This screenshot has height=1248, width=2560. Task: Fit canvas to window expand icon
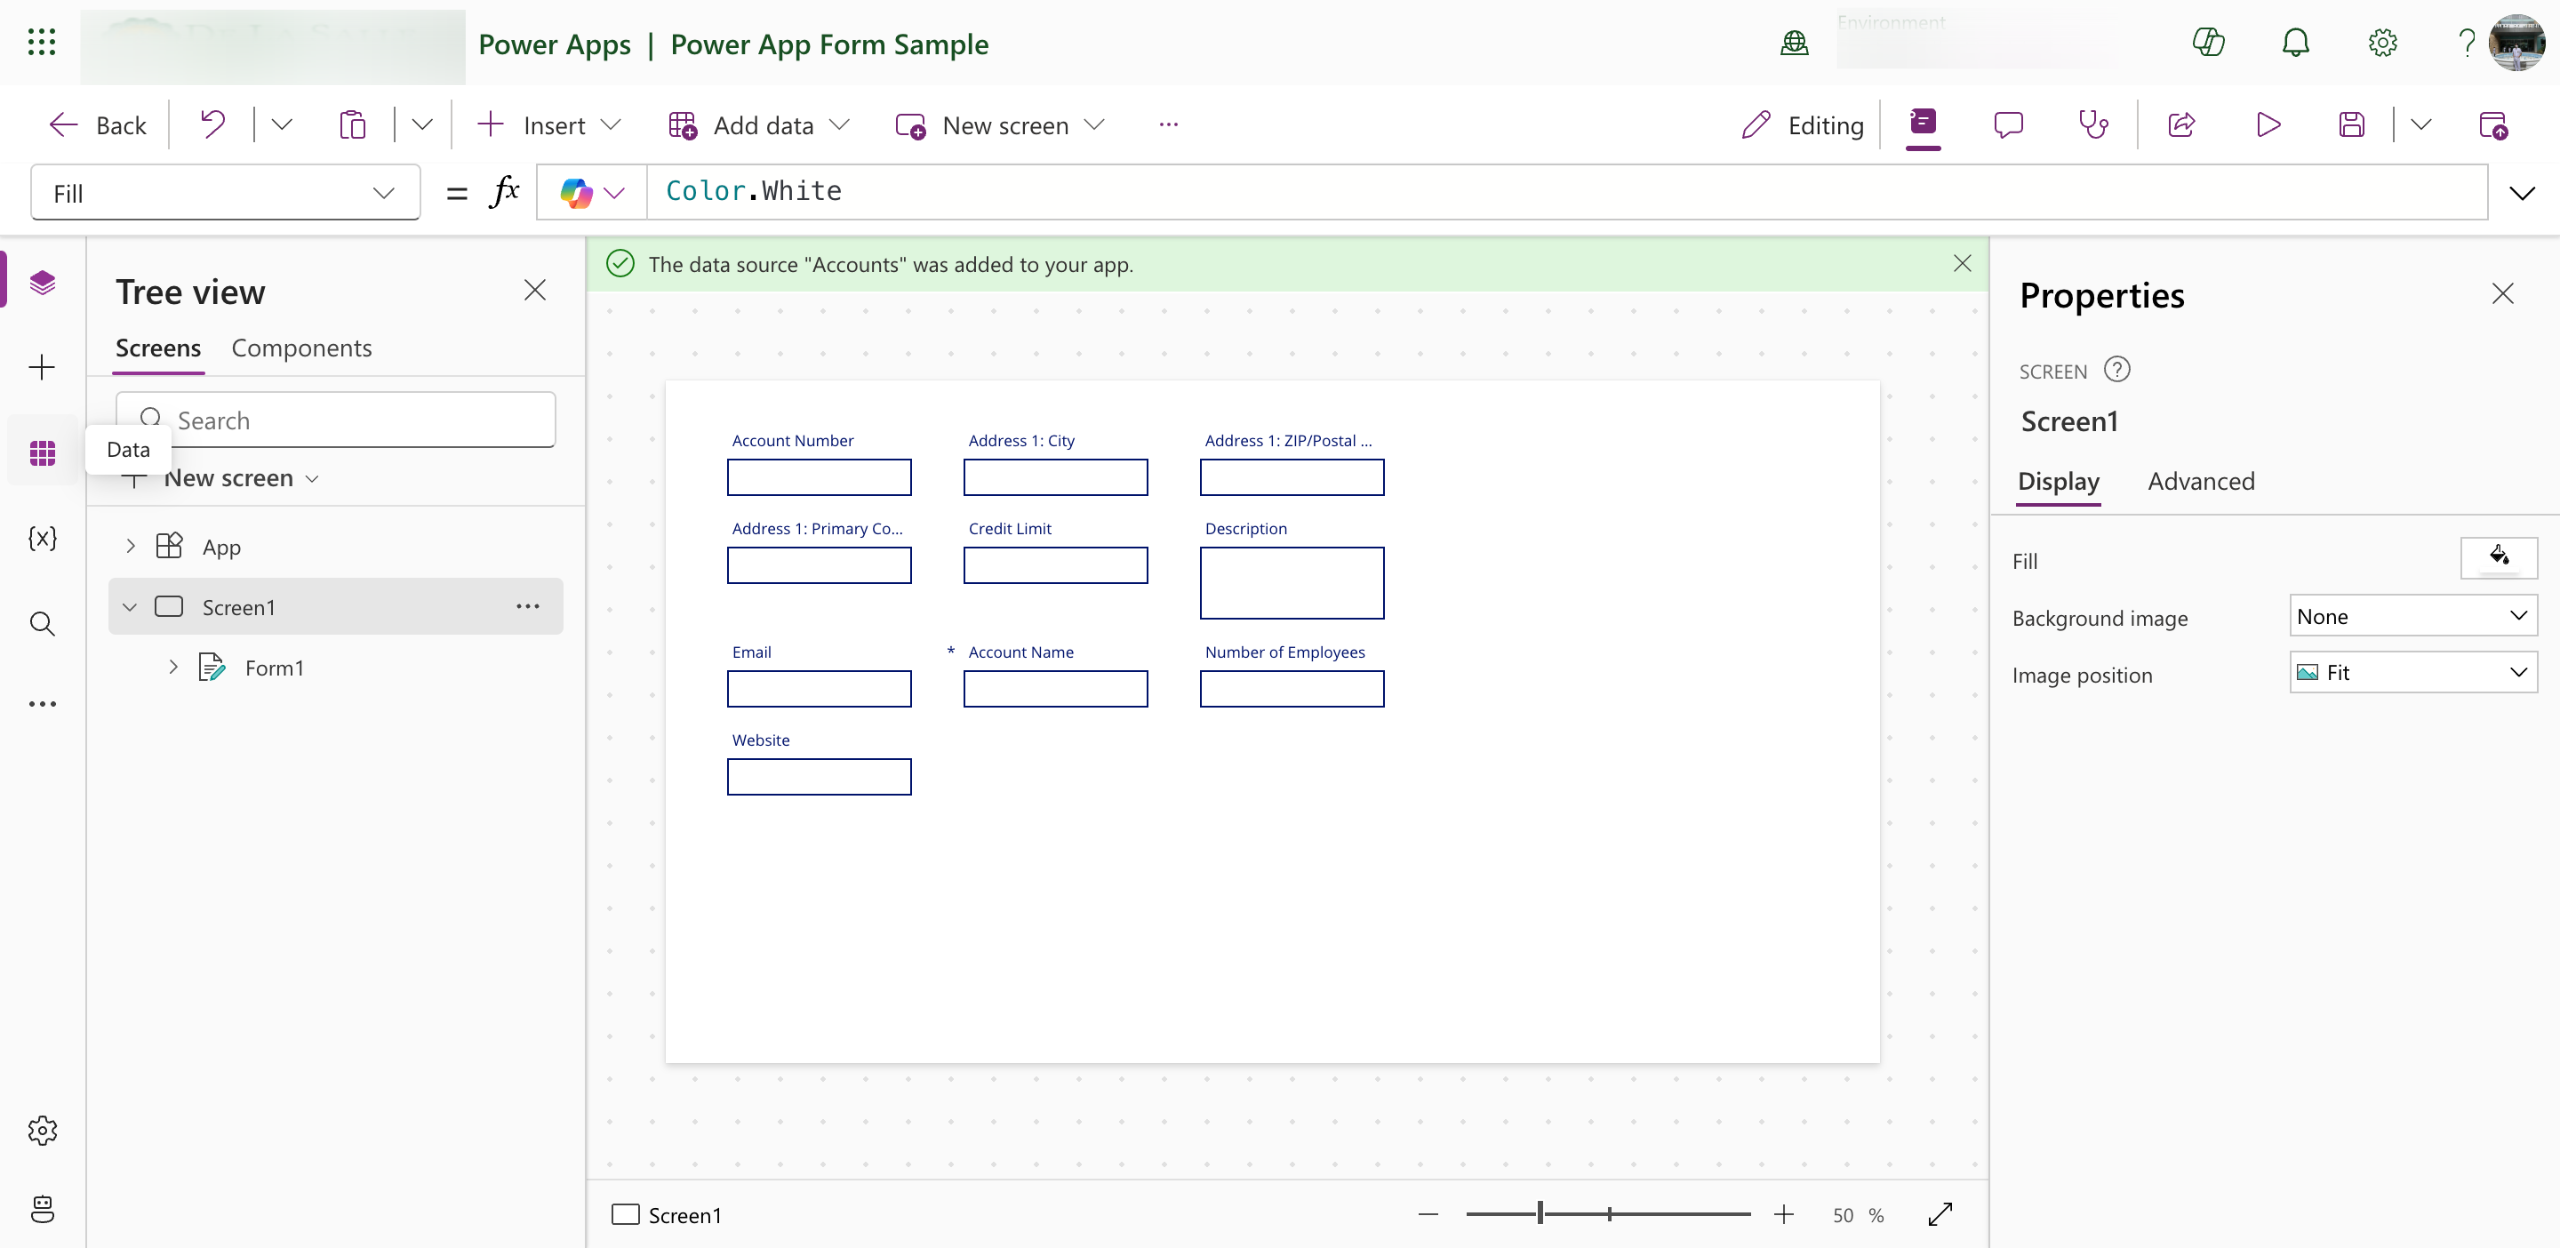click(1941, 1214)
